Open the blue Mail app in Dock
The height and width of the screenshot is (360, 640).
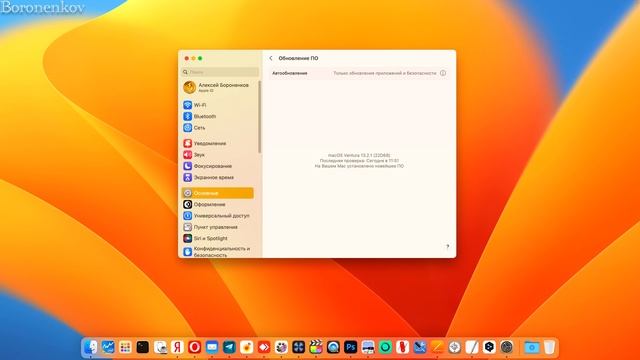pyautogui.click(x=212, y=347)
